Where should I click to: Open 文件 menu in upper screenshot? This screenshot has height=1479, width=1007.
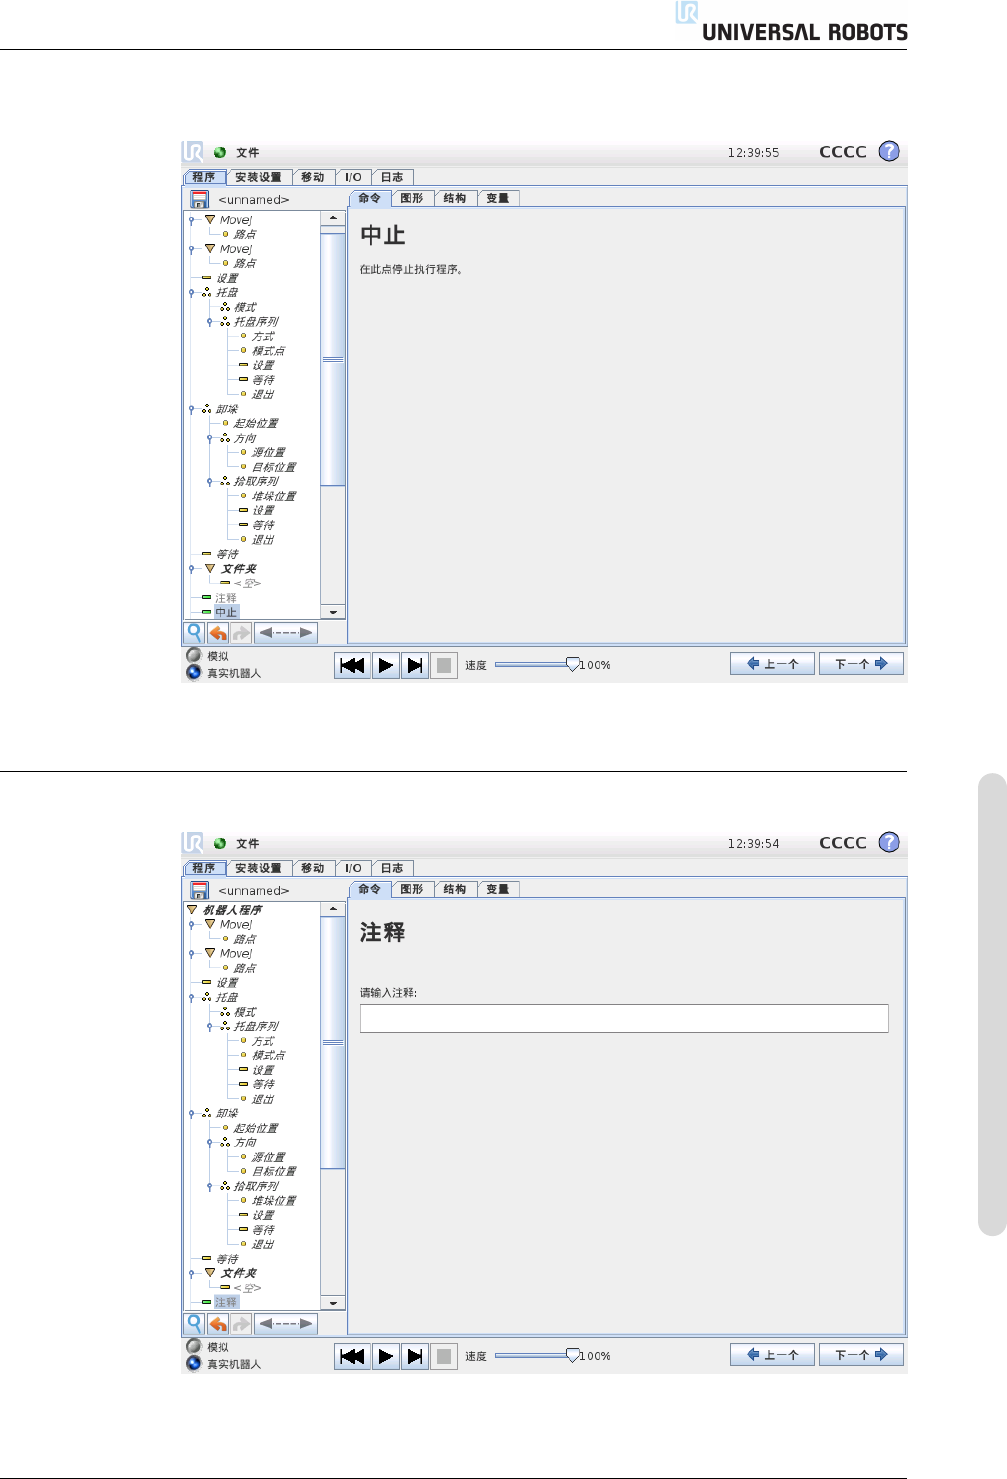pos(247,153)
